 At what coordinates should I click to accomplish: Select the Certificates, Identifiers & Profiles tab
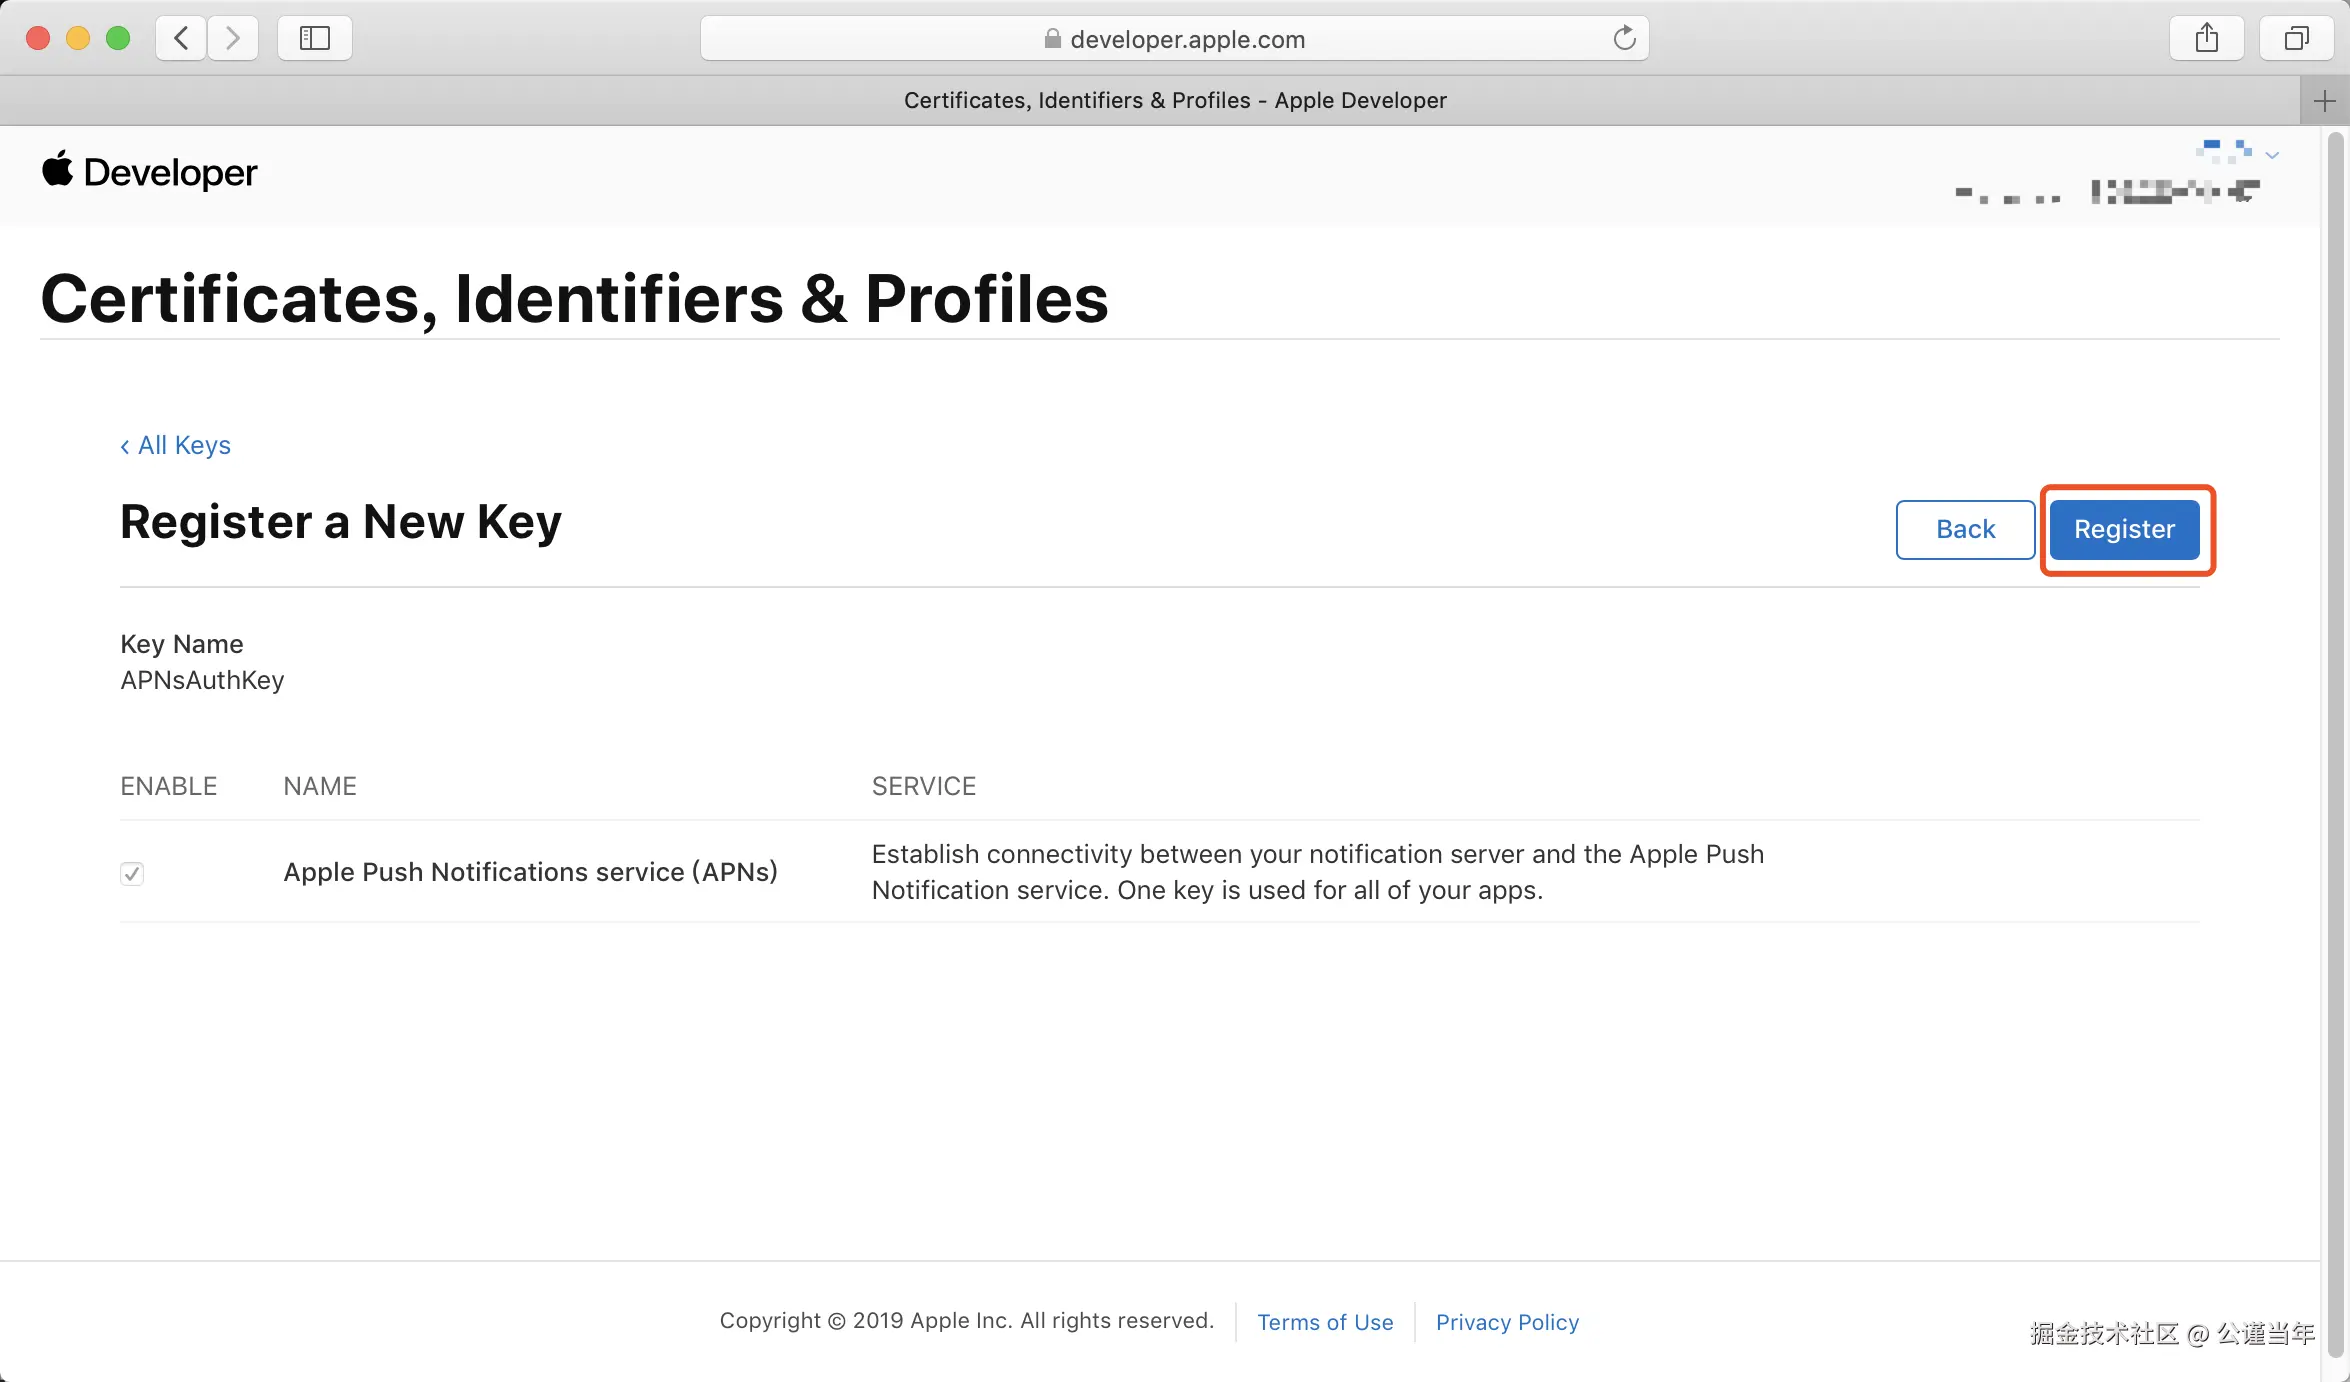click(1174, 101)
